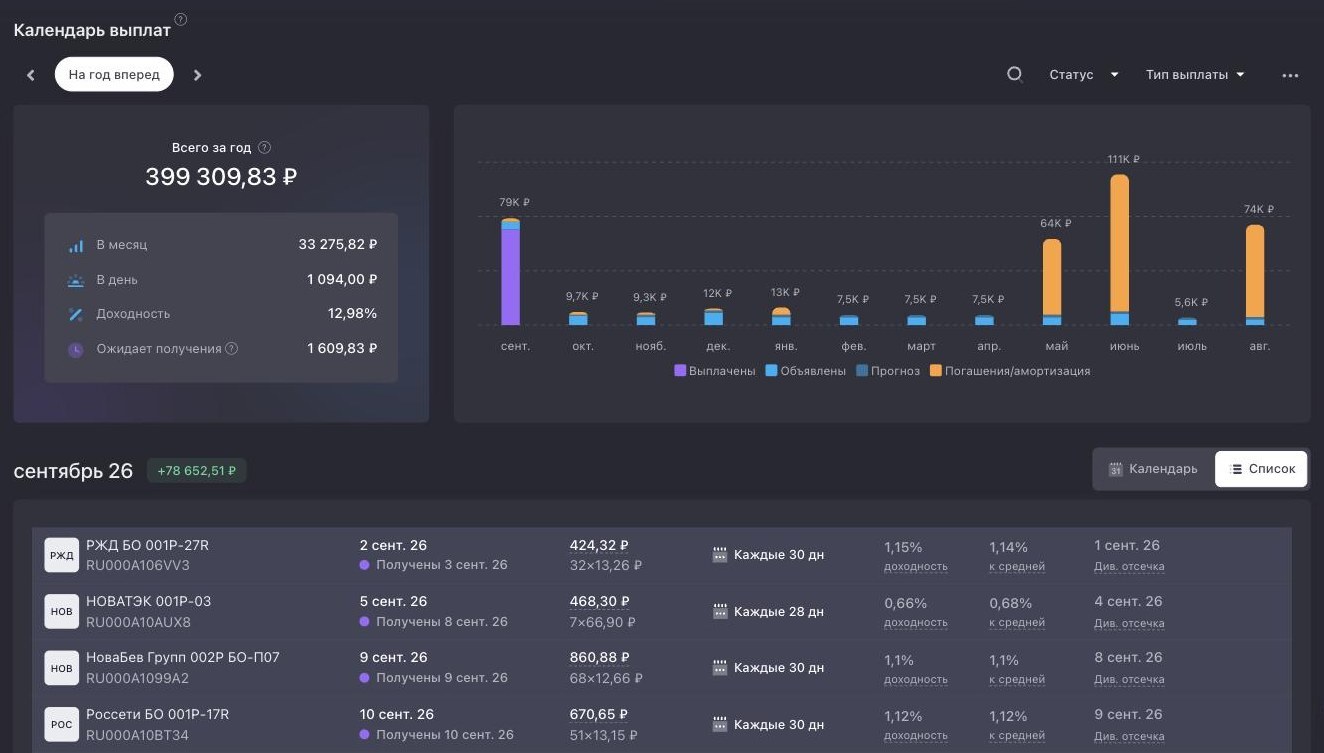This screenshot has width=1324, height=753.
Task: Click к средней label under 0,68%
Action: [x=1017, y=622]
